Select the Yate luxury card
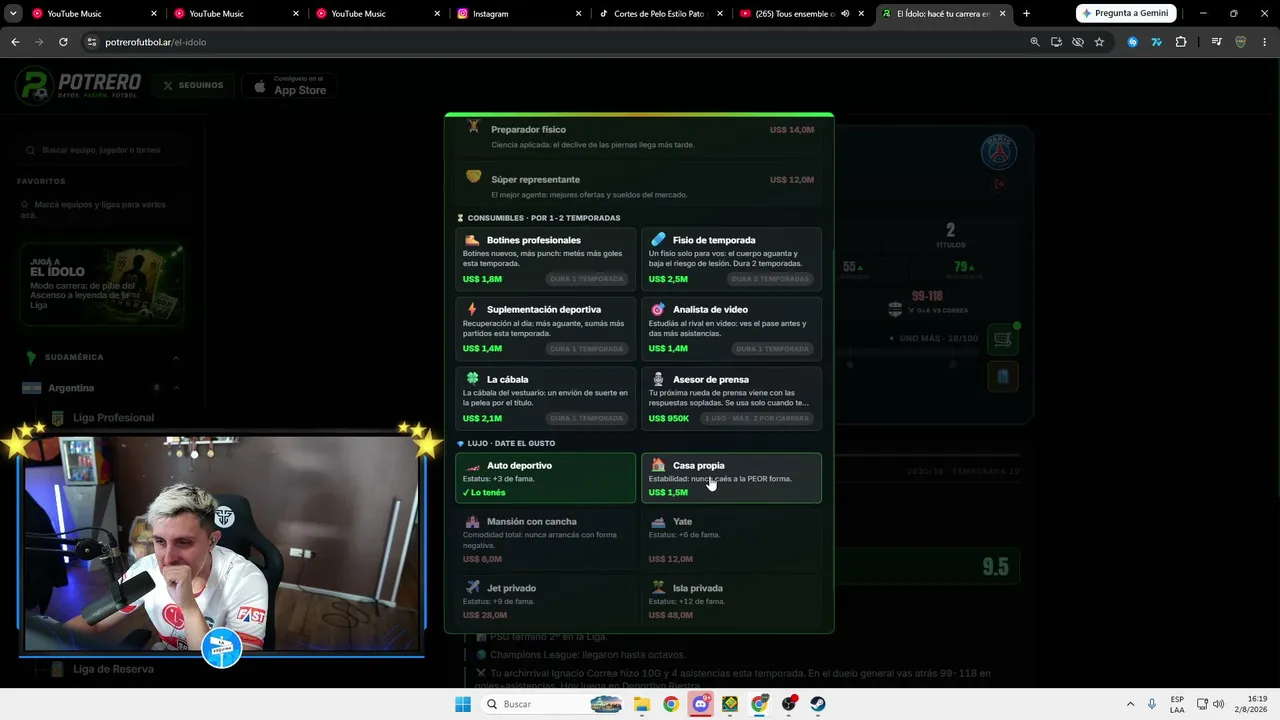The height and width of the screenshot is (720, 1280). 731,539
